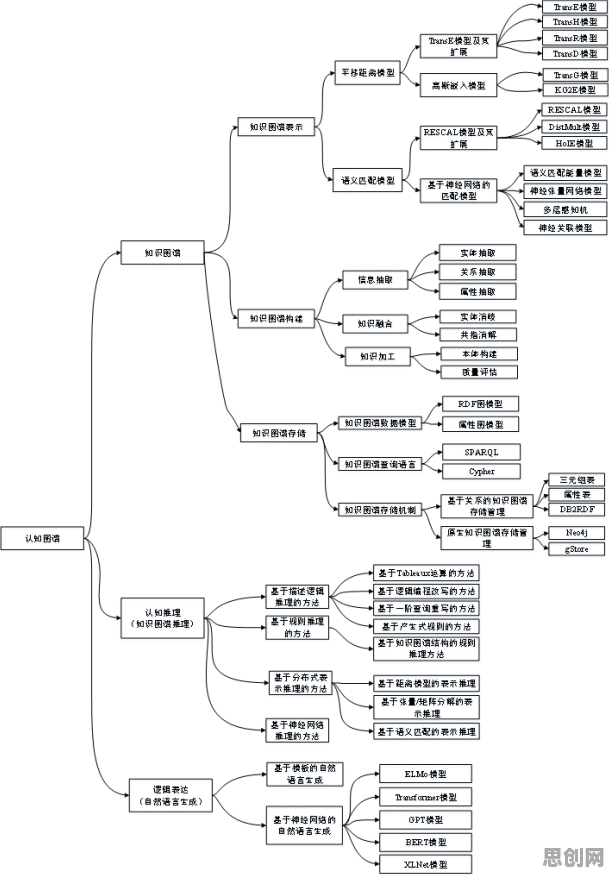Select the Transformer模型 box
The width and height of the screenshot is (610, 876).
coord(426,797)
